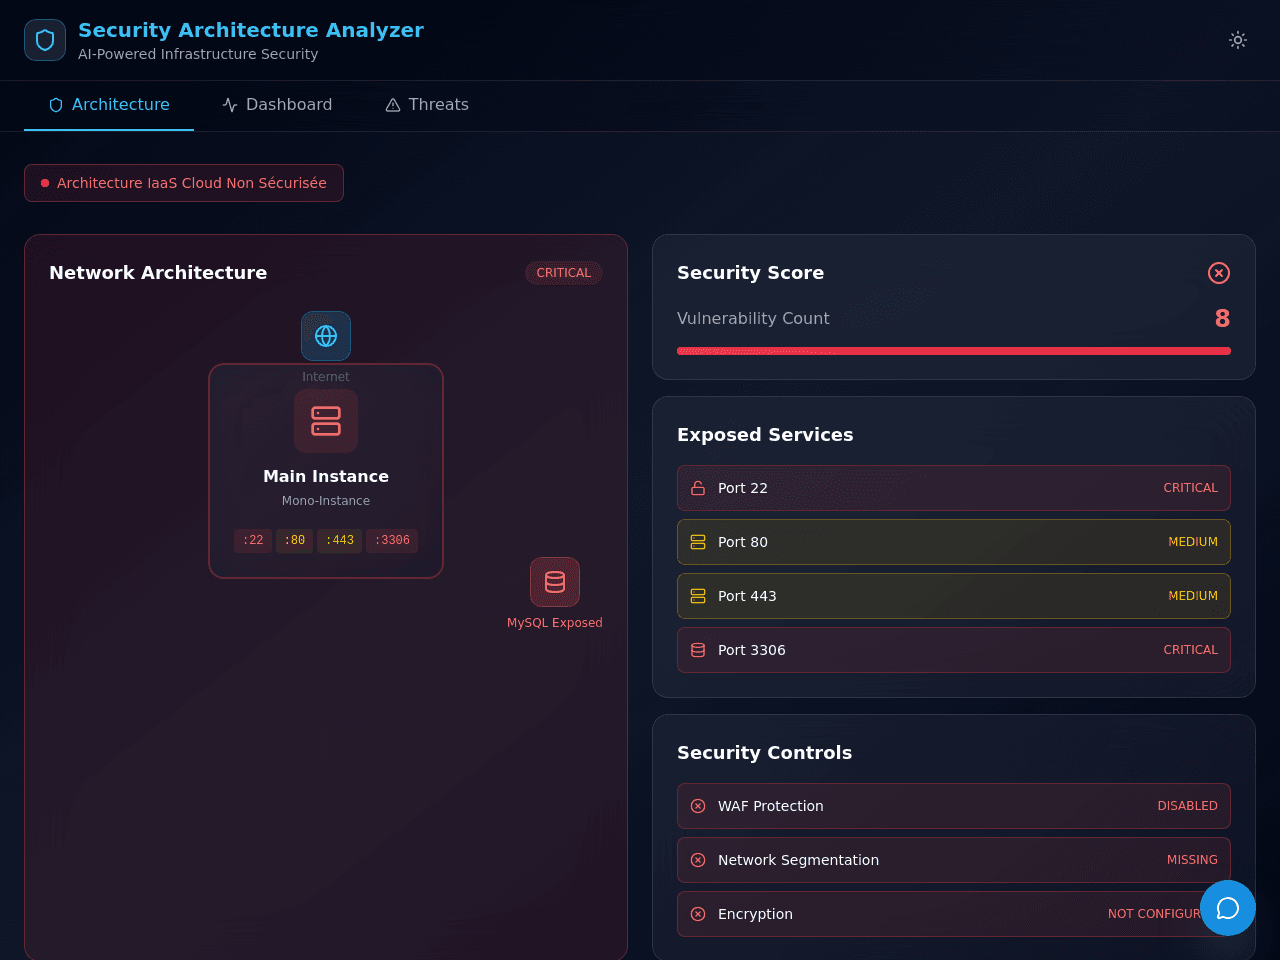Click the unlocked padlock icon for Port 22
Viewport: 1280px width, 960px height.
[x=698, y=488]
